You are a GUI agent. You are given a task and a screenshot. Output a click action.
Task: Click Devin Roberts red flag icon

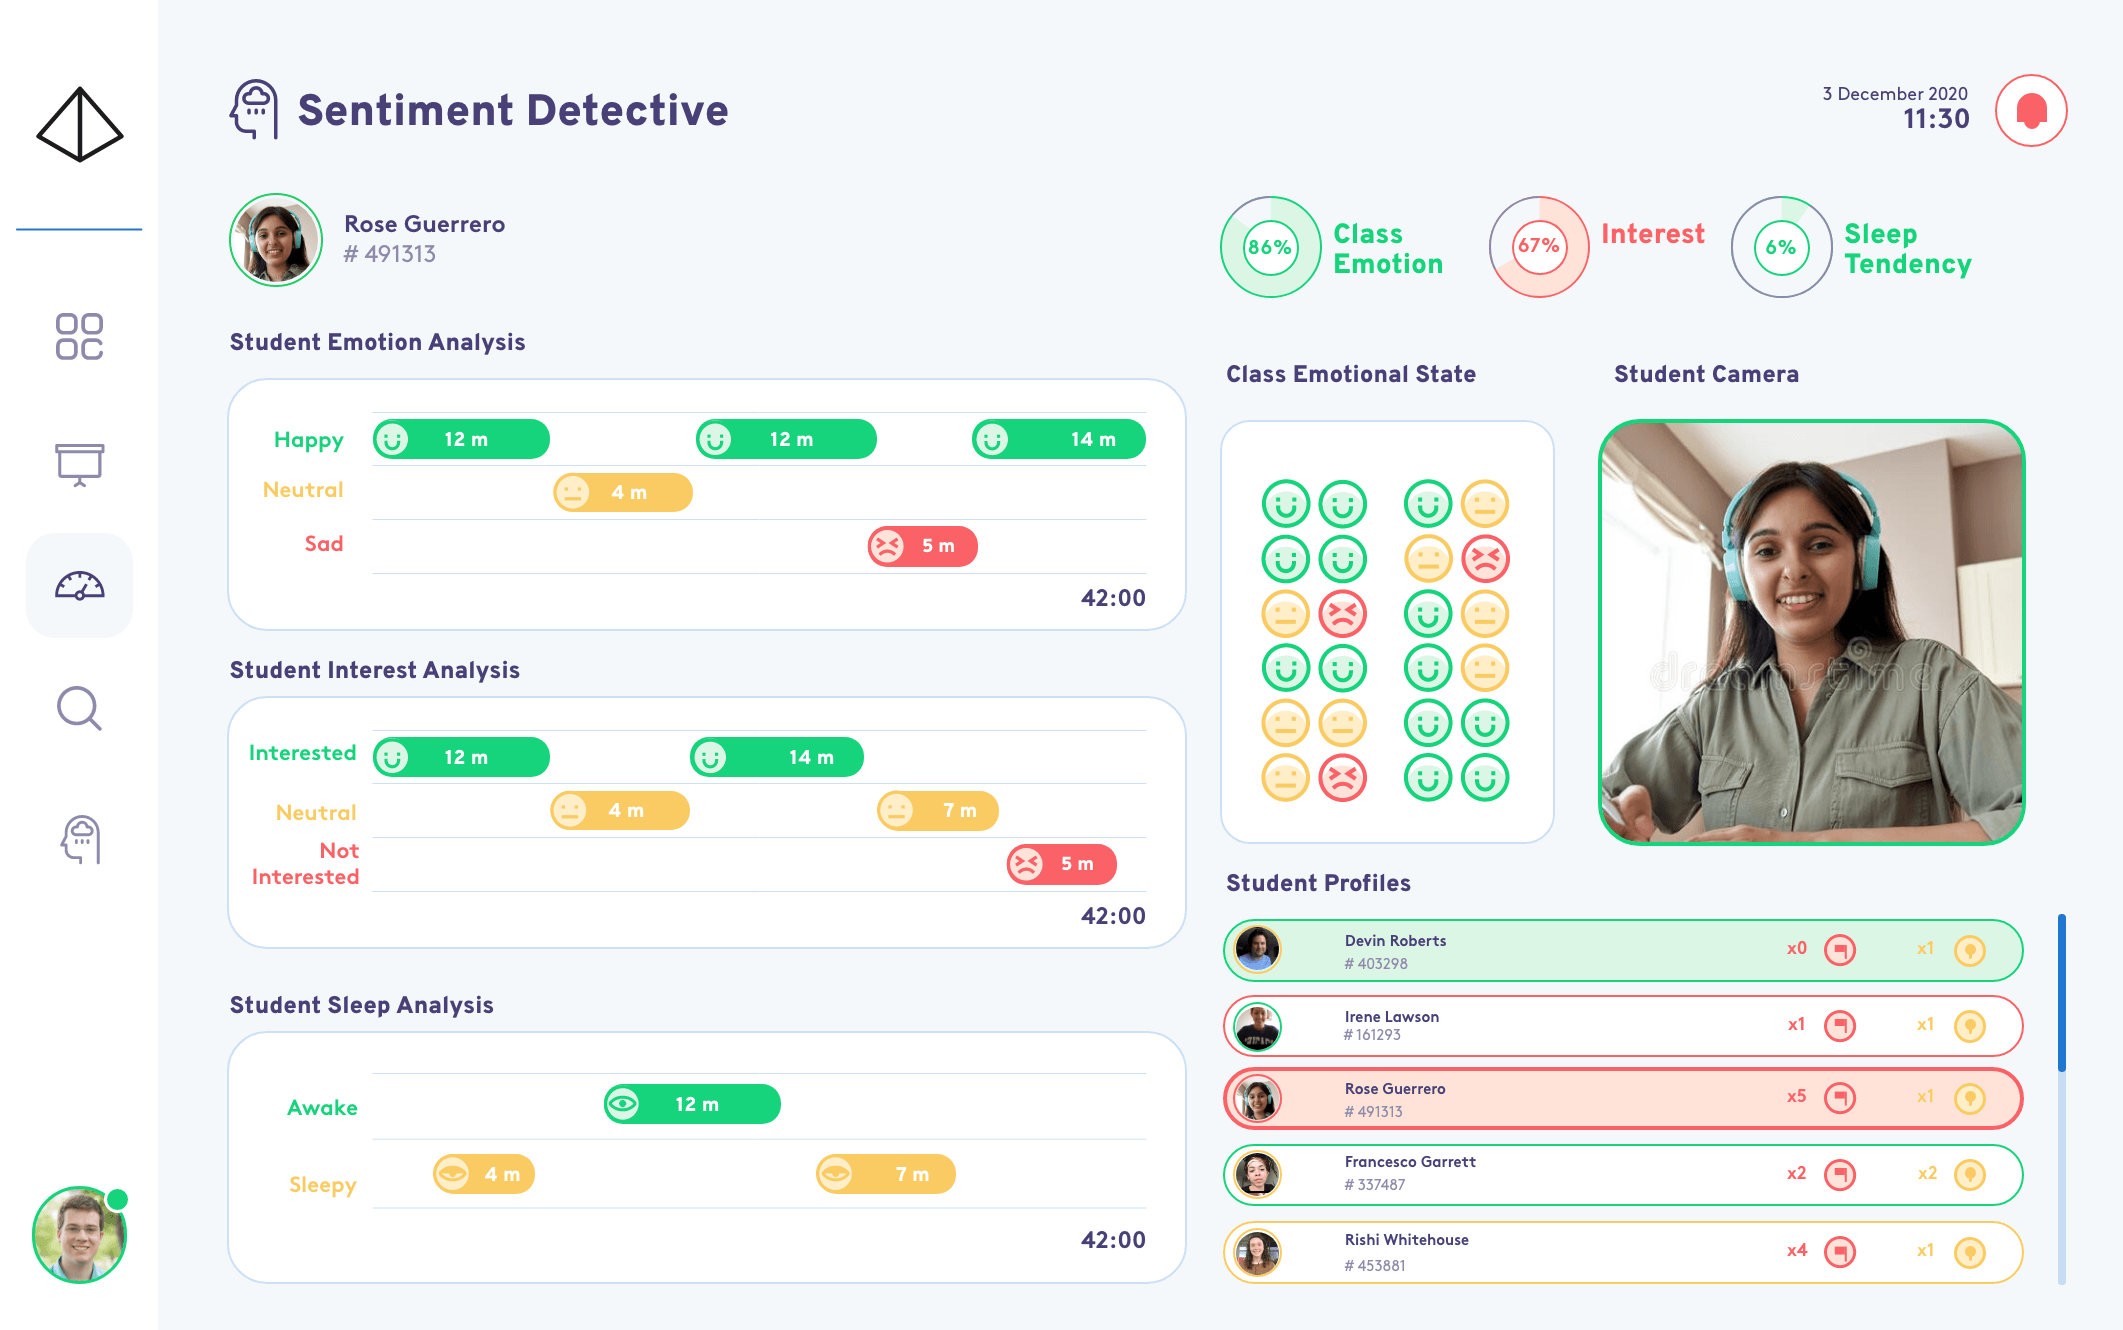pos(1839,949)
